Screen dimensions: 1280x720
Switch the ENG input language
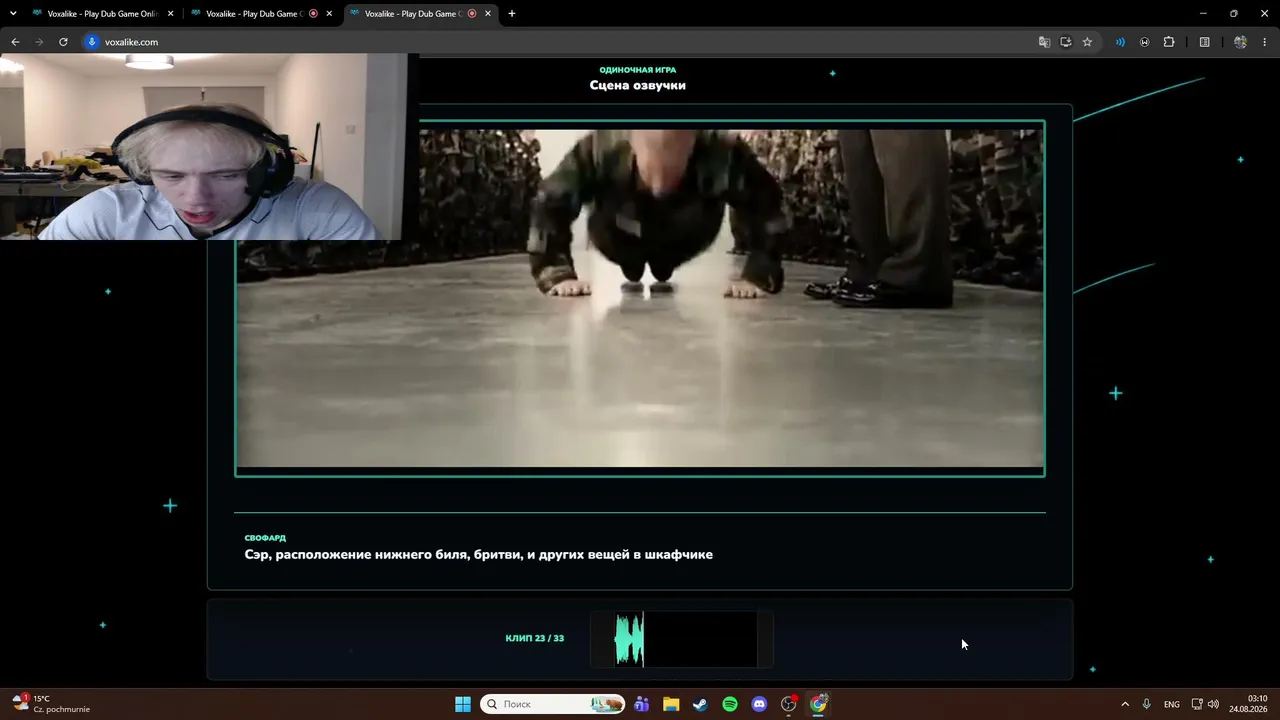[1172, 704]
